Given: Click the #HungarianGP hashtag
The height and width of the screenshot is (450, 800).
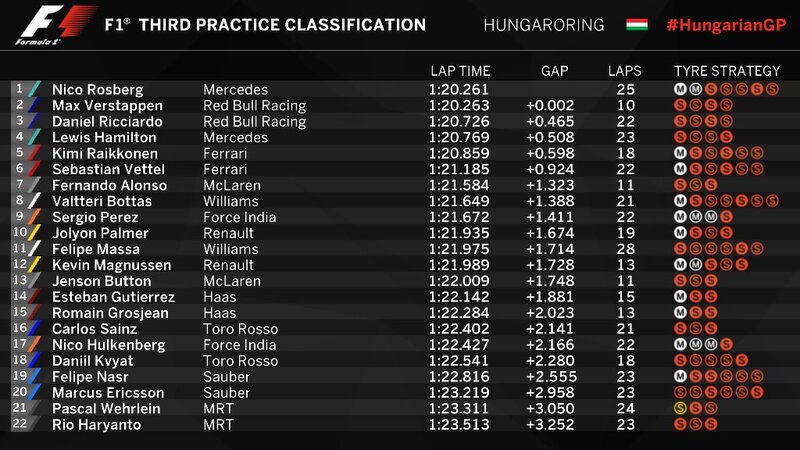Looking at the screenshot, I should (722, 25).
